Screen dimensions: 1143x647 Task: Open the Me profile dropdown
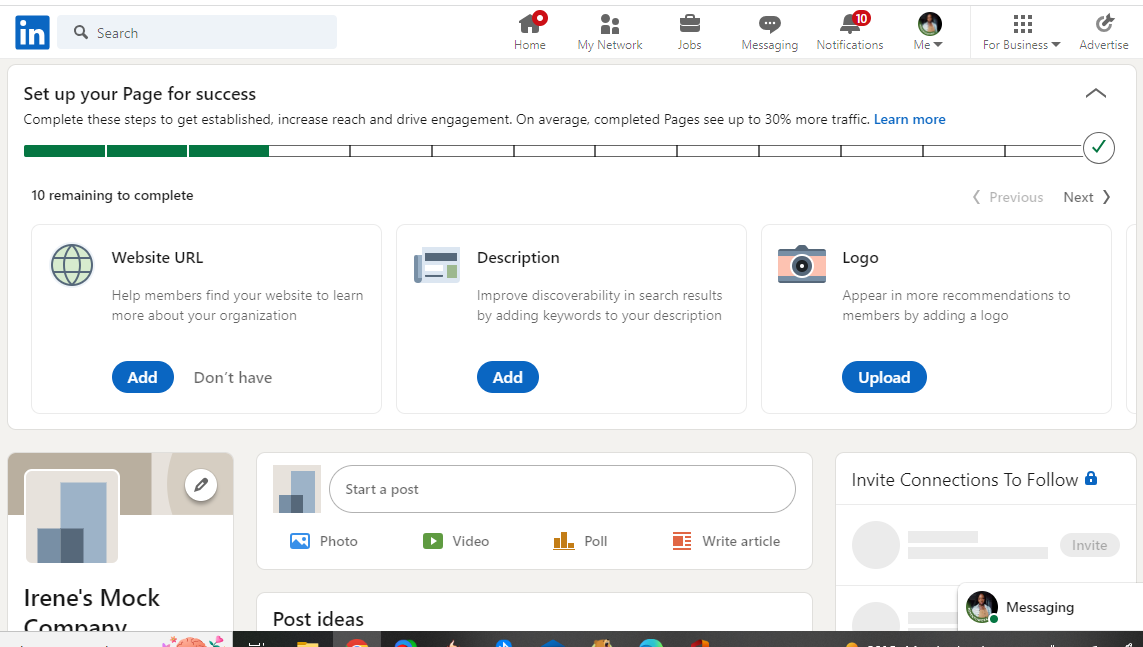tap(928, 31)
